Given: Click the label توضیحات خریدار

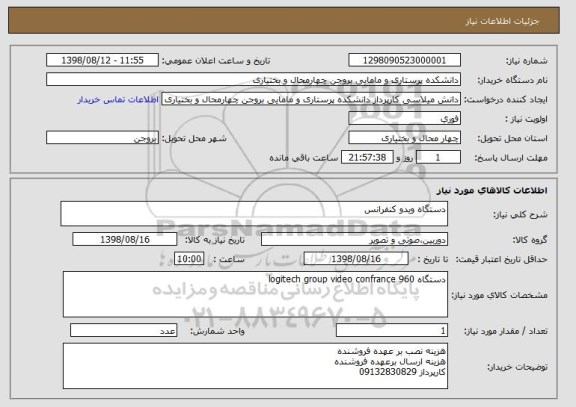Looking at the screenshot, I should coord(517,367).
